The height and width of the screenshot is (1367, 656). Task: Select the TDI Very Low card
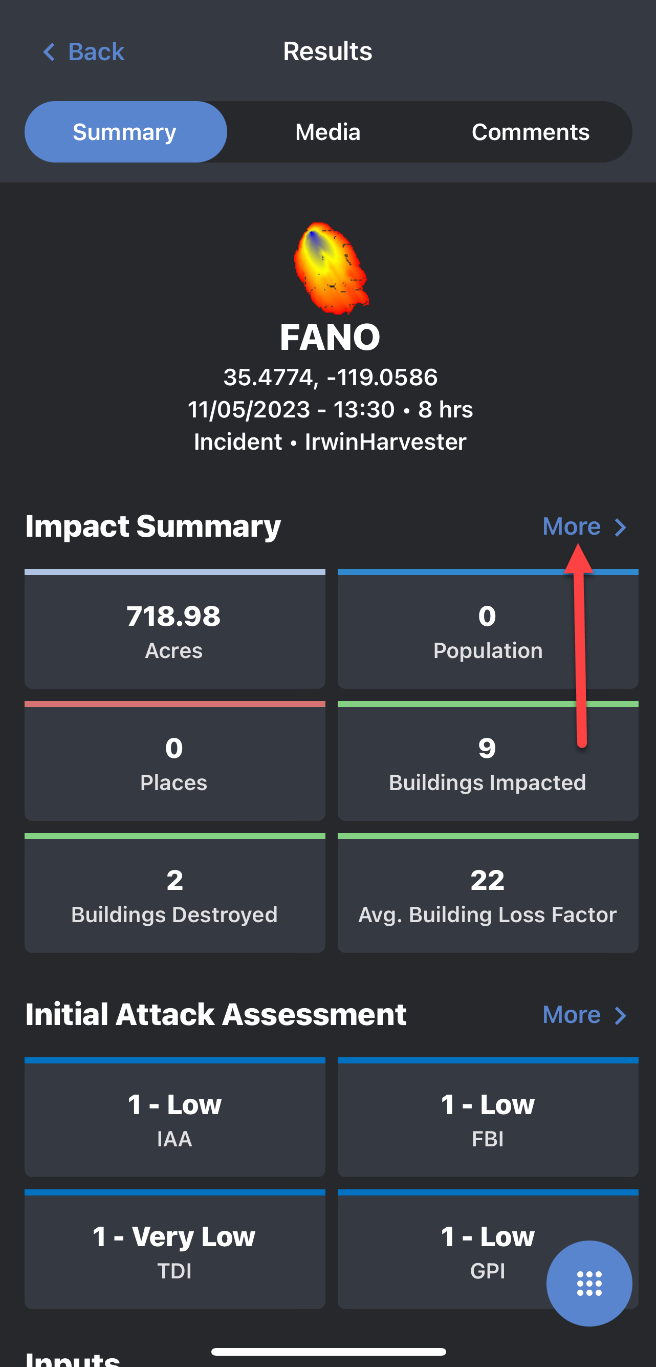175,1250
